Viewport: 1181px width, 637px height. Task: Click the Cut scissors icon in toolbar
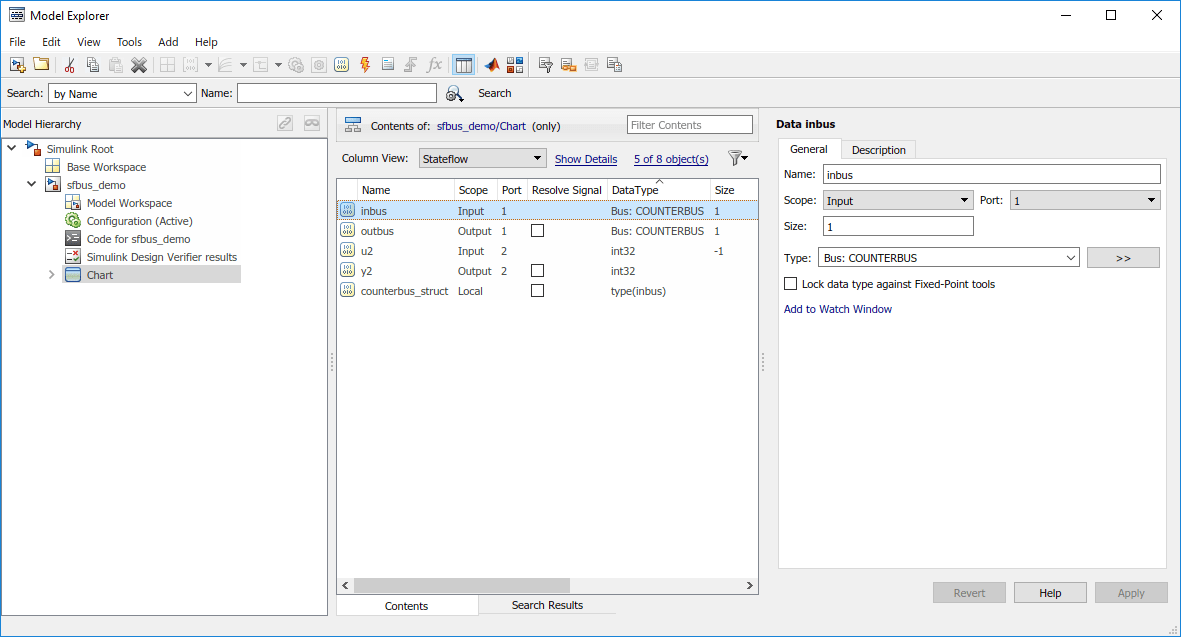(x=69, y=65)
